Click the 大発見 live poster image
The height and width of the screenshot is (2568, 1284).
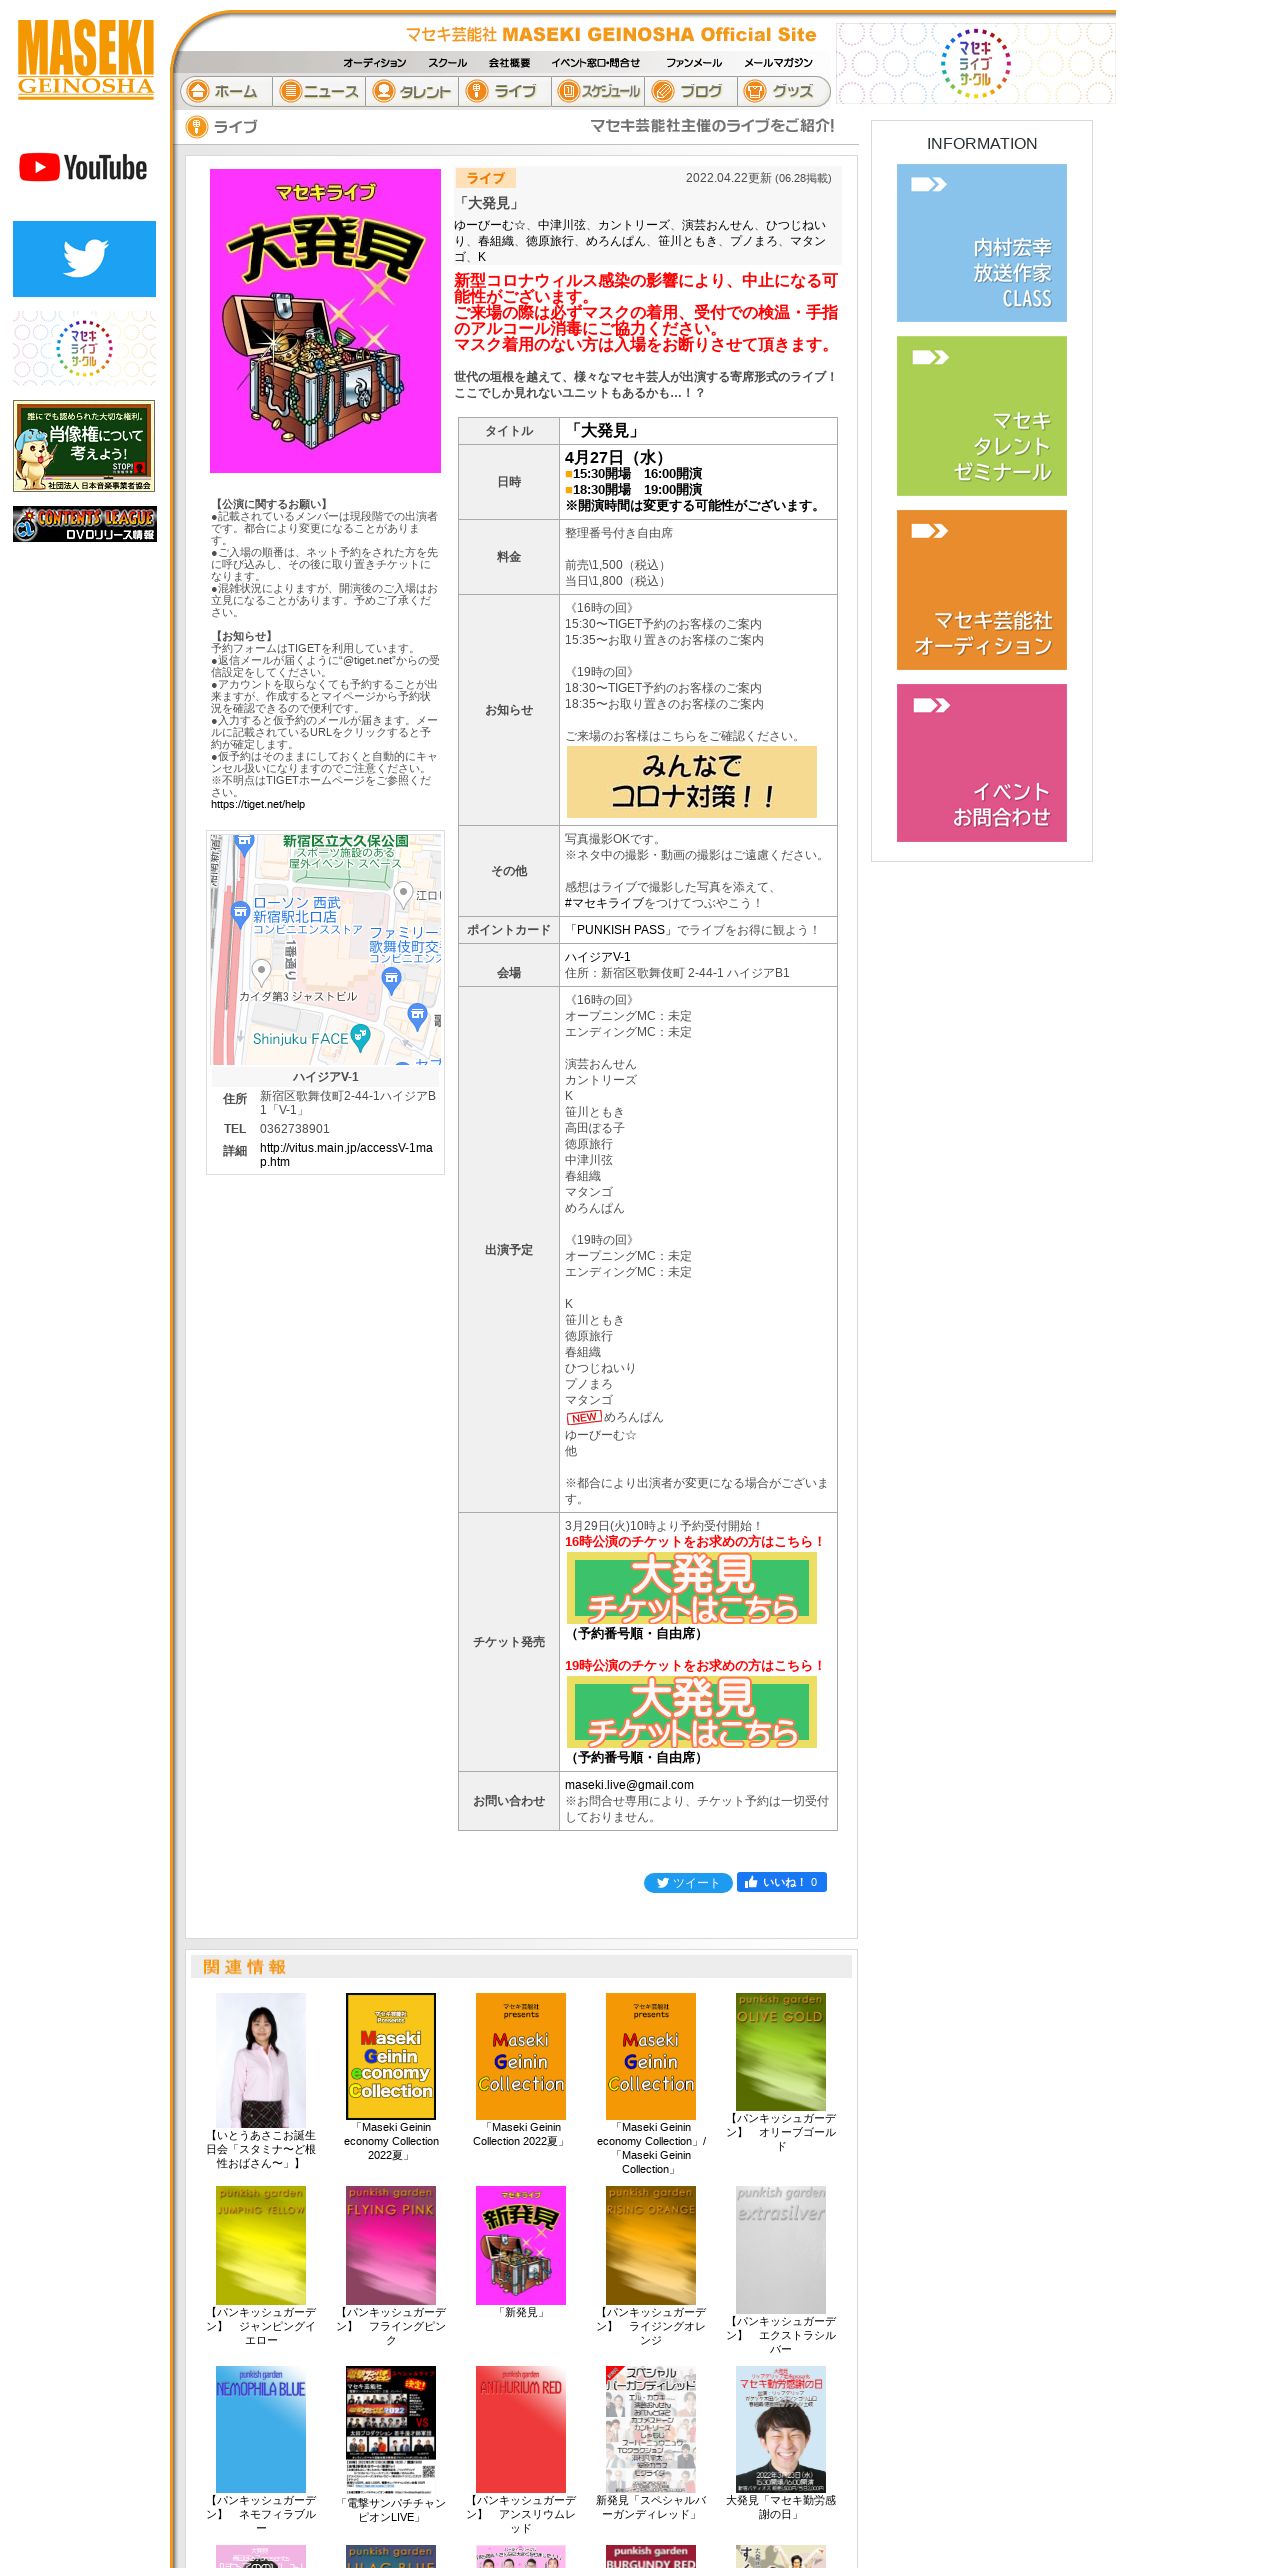325,321
